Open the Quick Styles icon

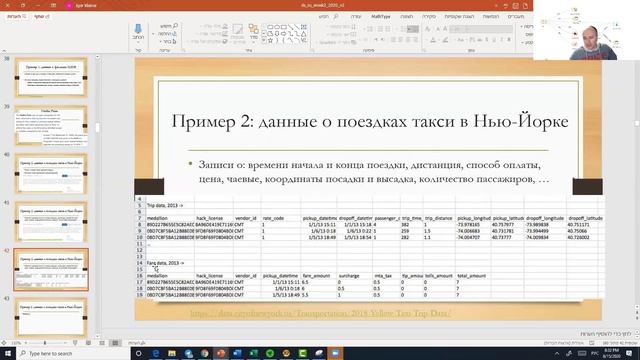[238, 29]
